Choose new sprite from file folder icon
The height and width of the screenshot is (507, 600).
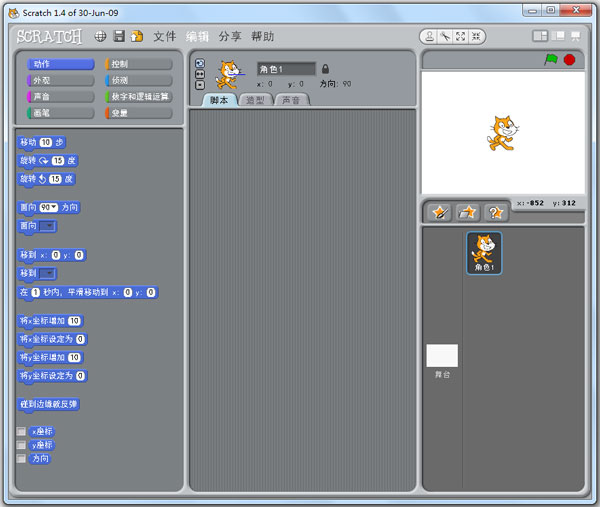pyautogui.click(x=467, y=211)
